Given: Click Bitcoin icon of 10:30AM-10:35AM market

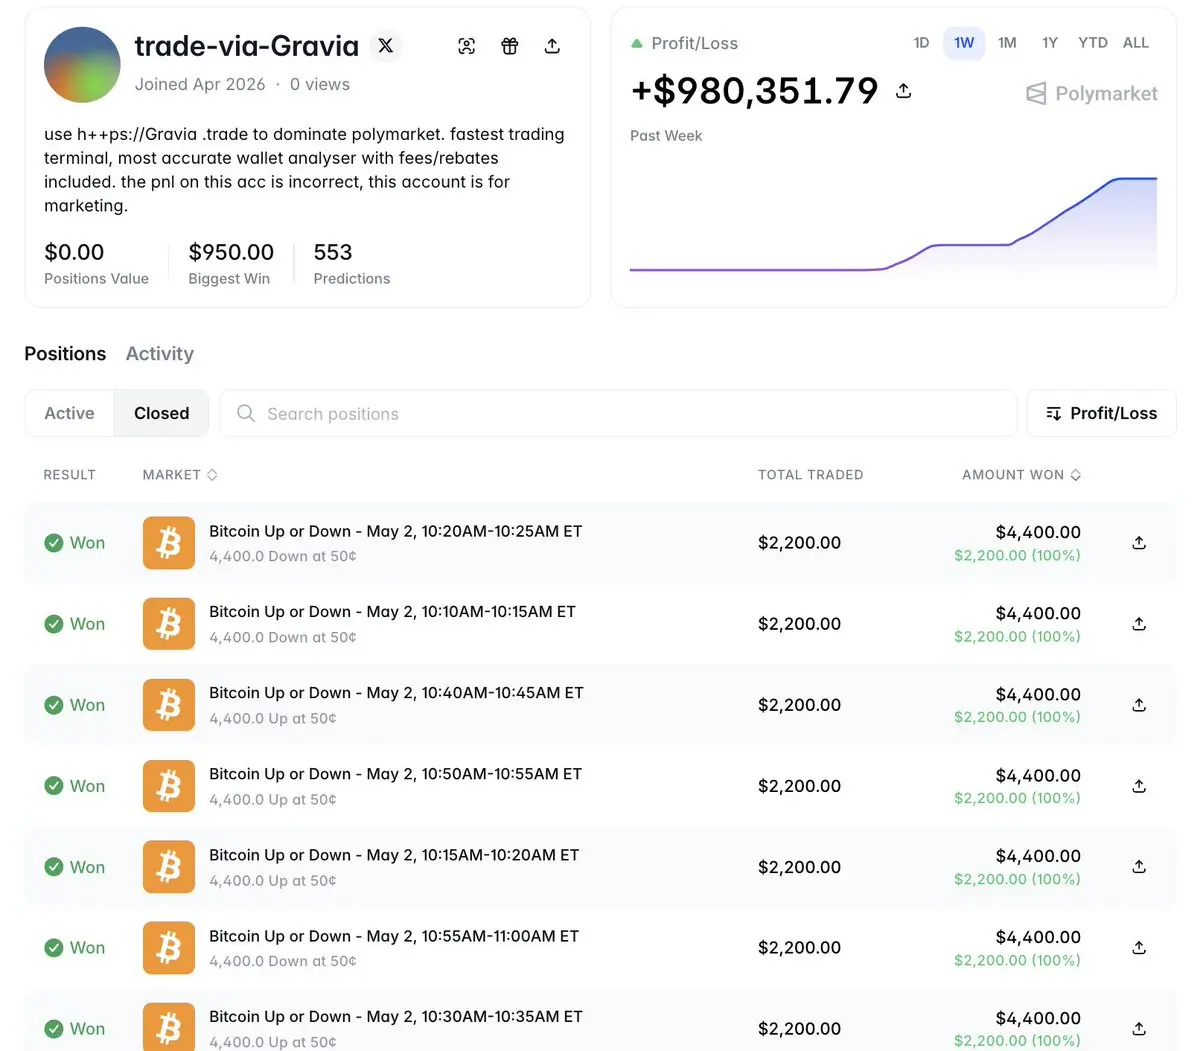Looking at the screenshot, I should (x=169, y=1027).
